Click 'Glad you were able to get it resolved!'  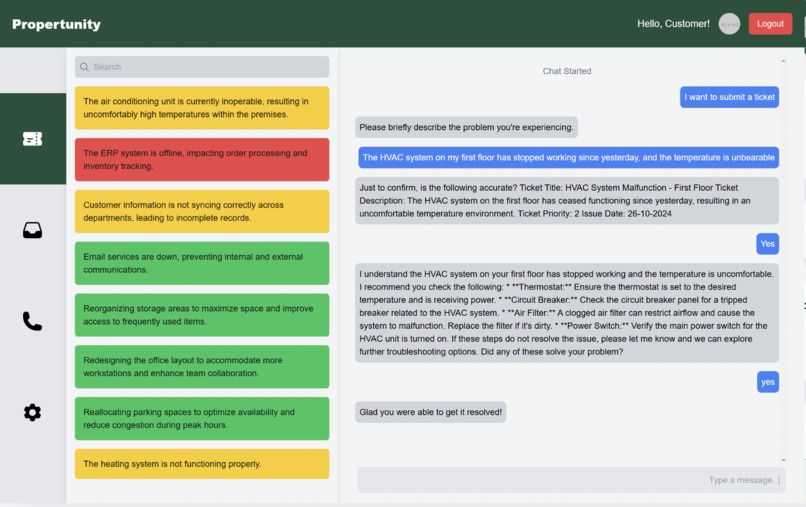[x=431, y=412]
